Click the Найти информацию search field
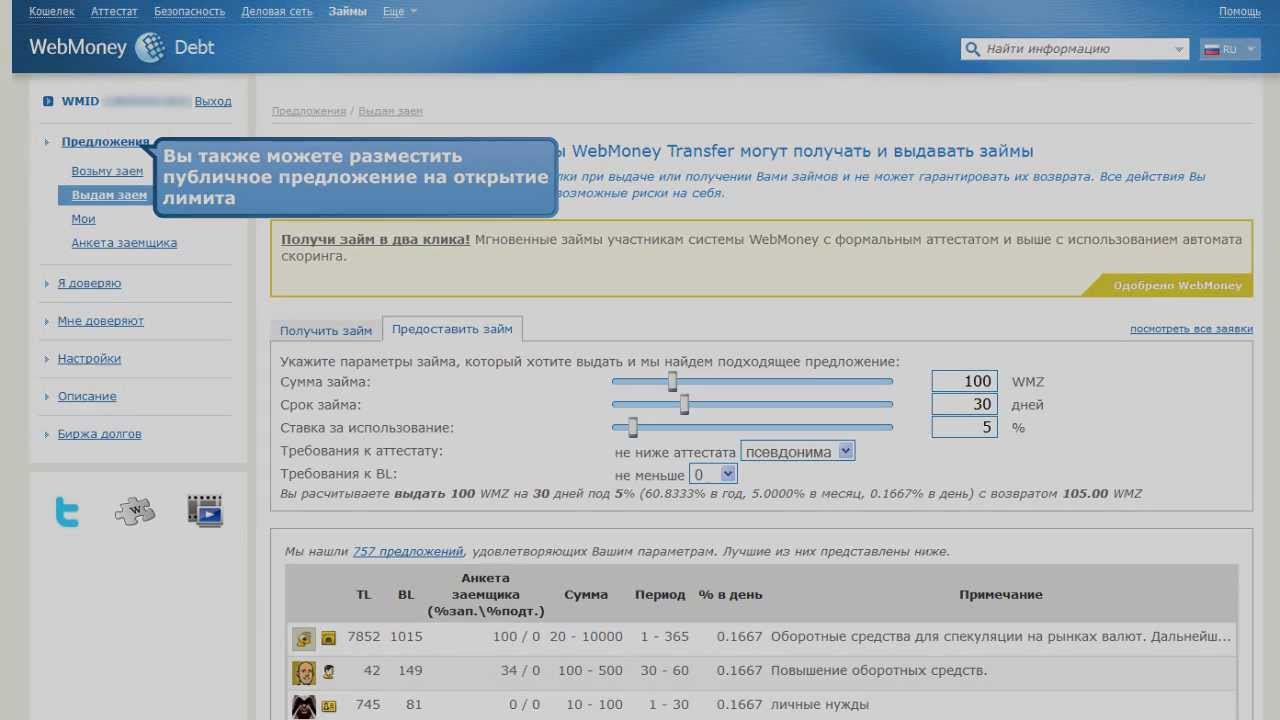1280x720 pixels. [x=1075, y=49]
